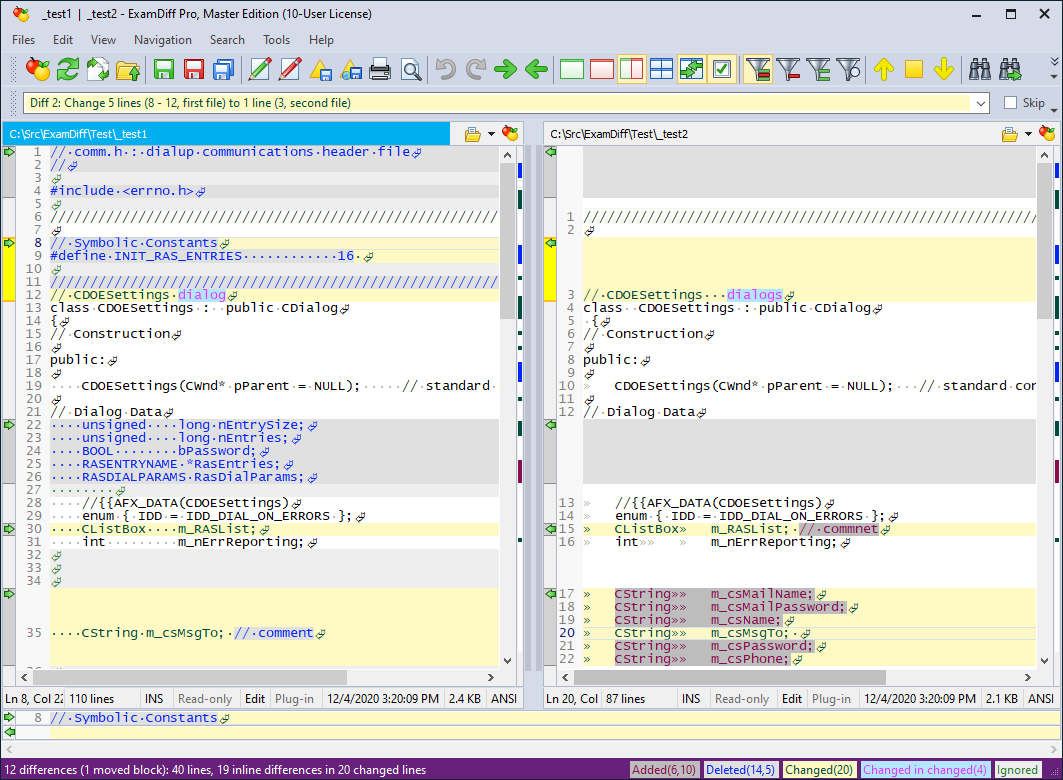
Task: Toggle the green-red two-pane view button
Action: 631,69
